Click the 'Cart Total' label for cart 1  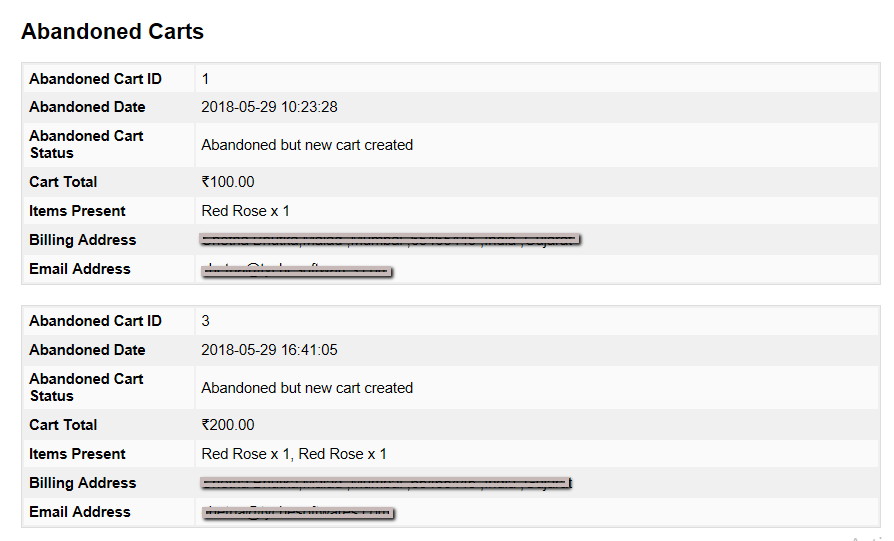(x=63, y=182)
